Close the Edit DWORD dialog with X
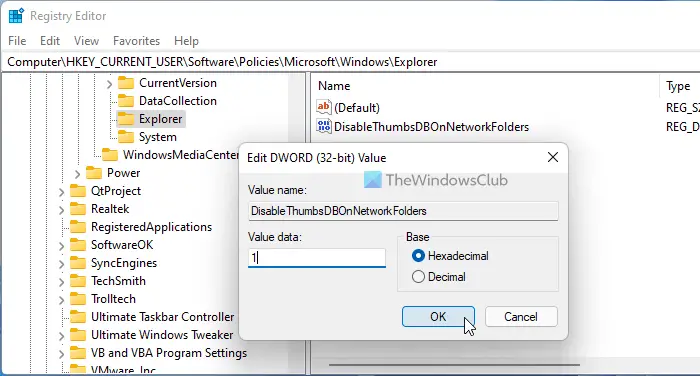This screenshot has width=700, height=376. tap(553, 157)
